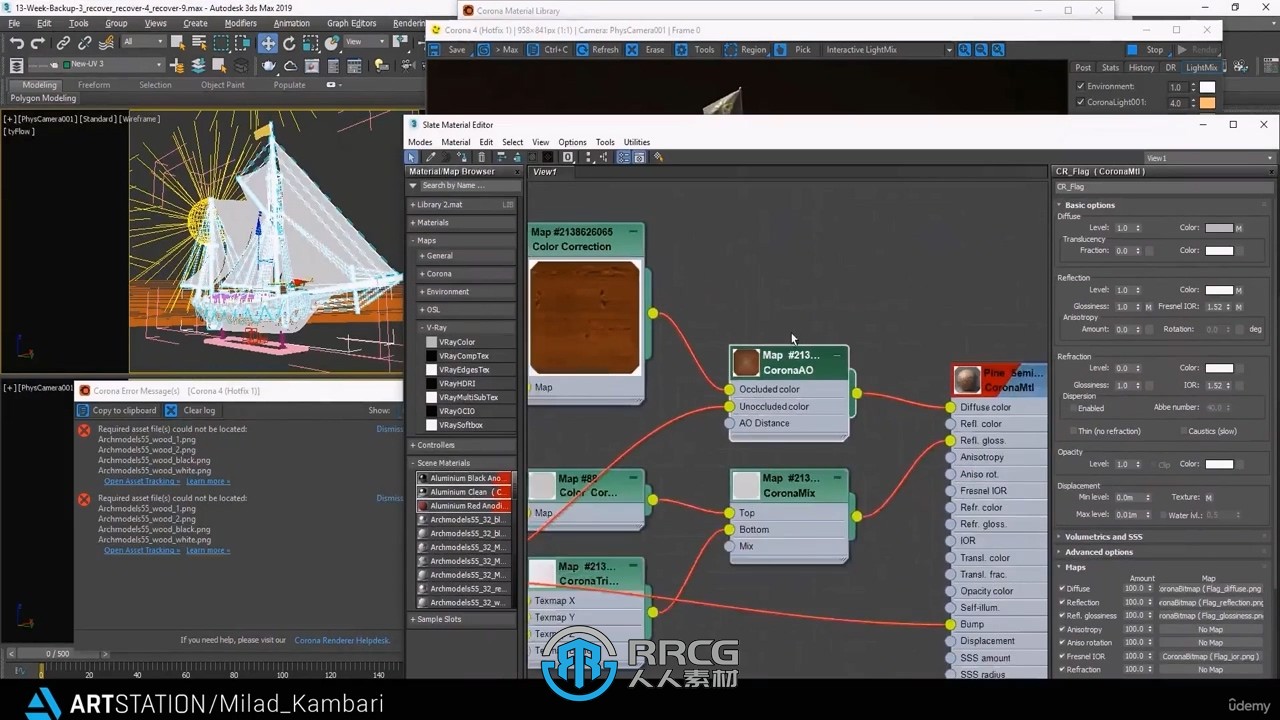Open the Interactive LightMix dropdown
This screenshot has height=720, width=1280.
tap(889, 49)
